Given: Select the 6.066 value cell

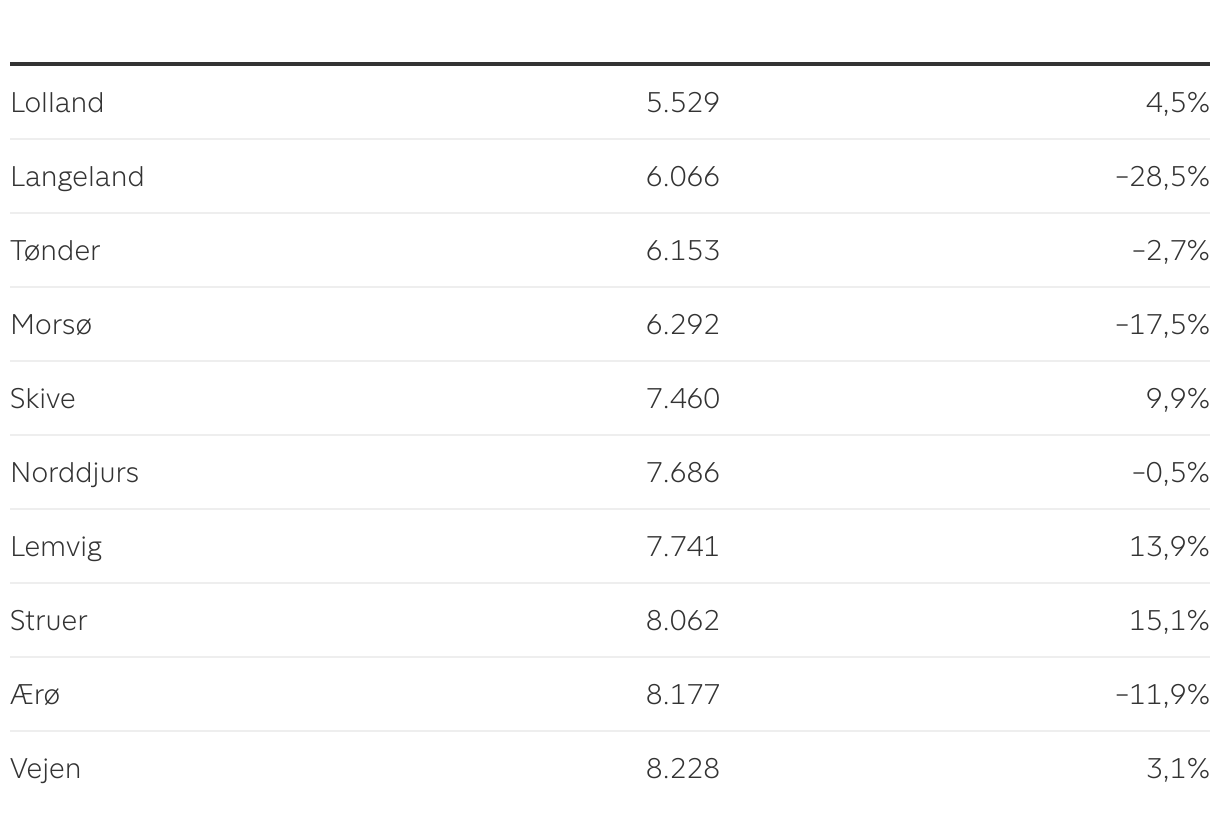Looking at the screenshot, I should tap(683, 176).
